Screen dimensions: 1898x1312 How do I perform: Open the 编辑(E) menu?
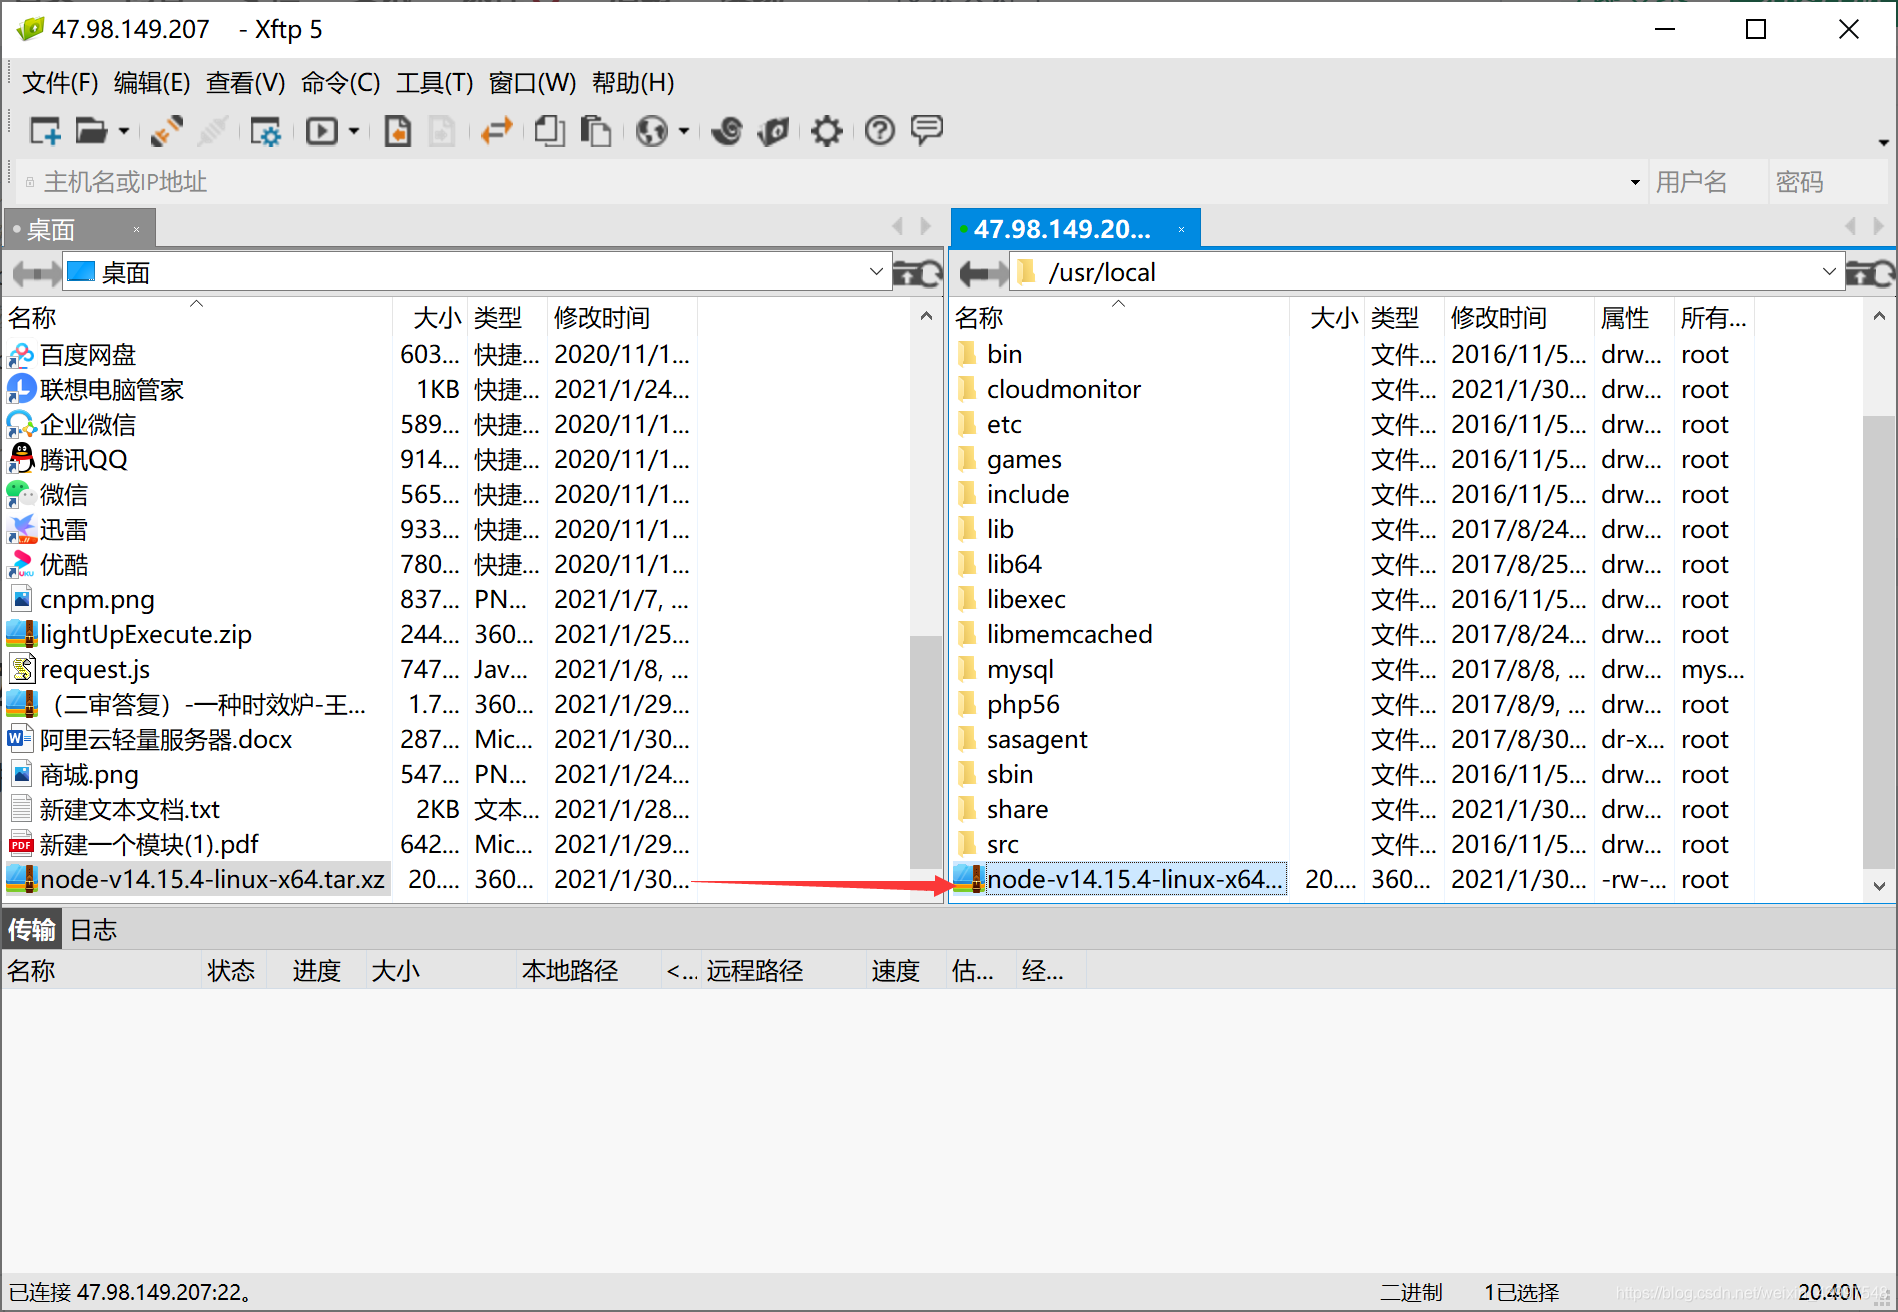coord(152,83)
